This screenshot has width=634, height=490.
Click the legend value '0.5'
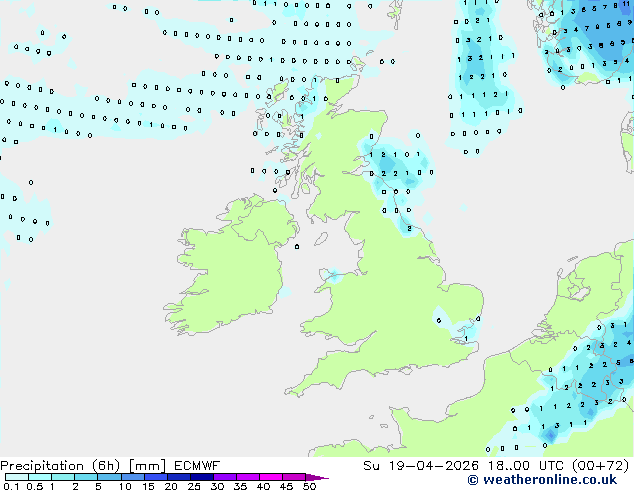coord(35,486)
